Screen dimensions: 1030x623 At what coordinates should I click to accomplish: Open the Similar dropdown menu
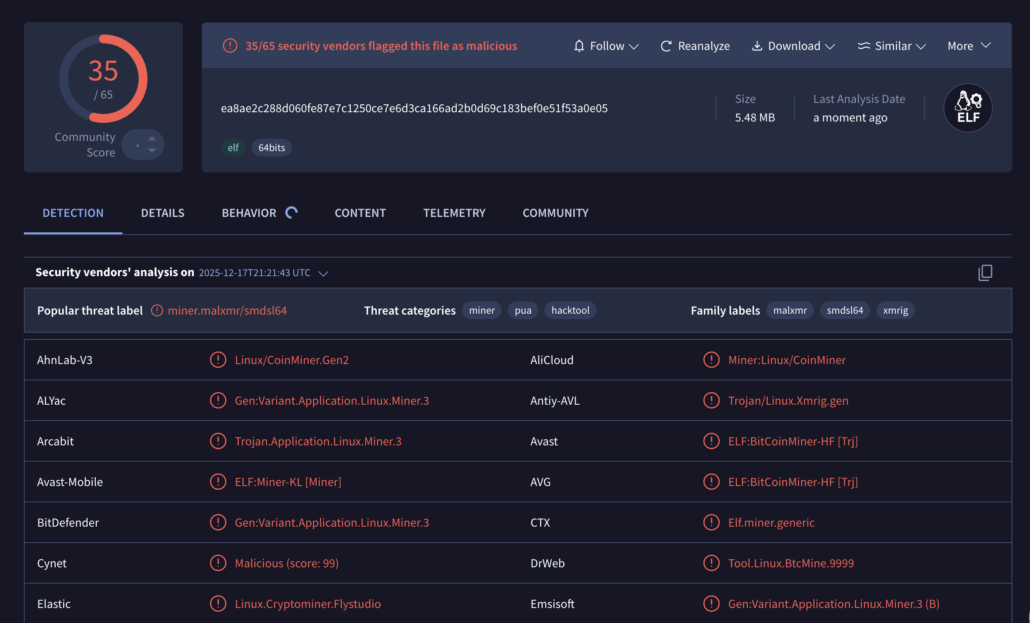891,46
